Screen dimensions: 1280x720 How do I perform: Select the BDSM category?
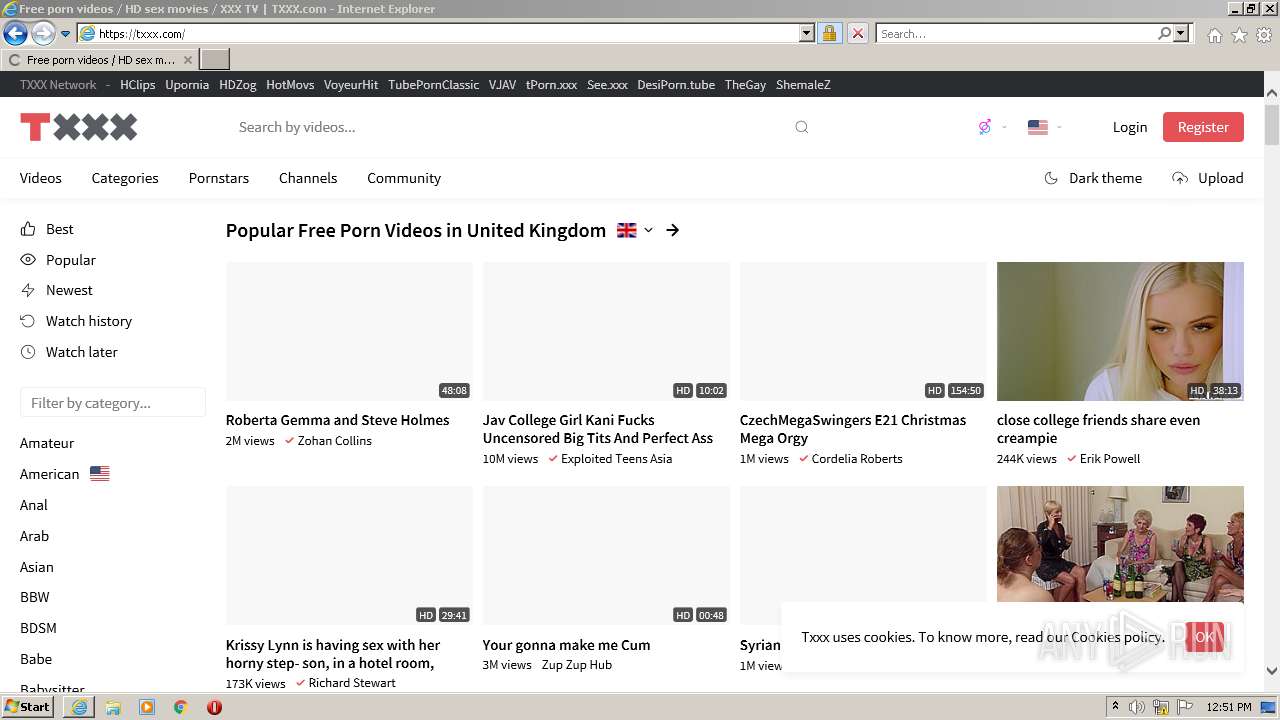[38, 628]
